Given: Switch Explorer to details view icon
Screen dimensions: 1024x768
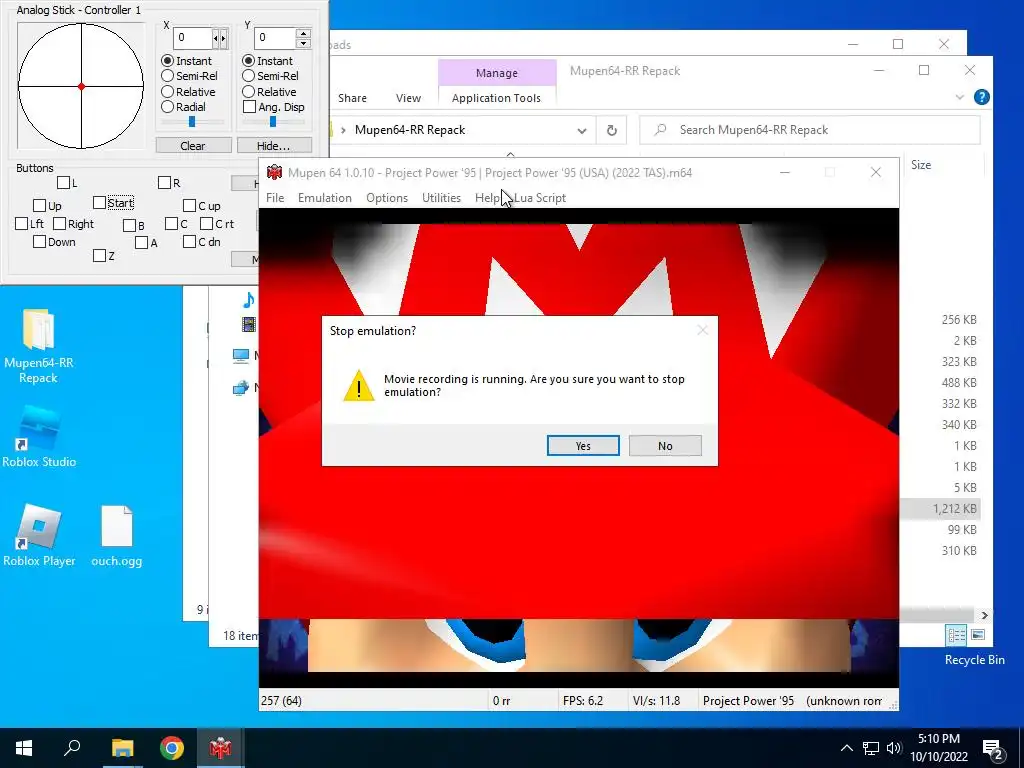Looking at the screenshot, I should pos(956,635).
